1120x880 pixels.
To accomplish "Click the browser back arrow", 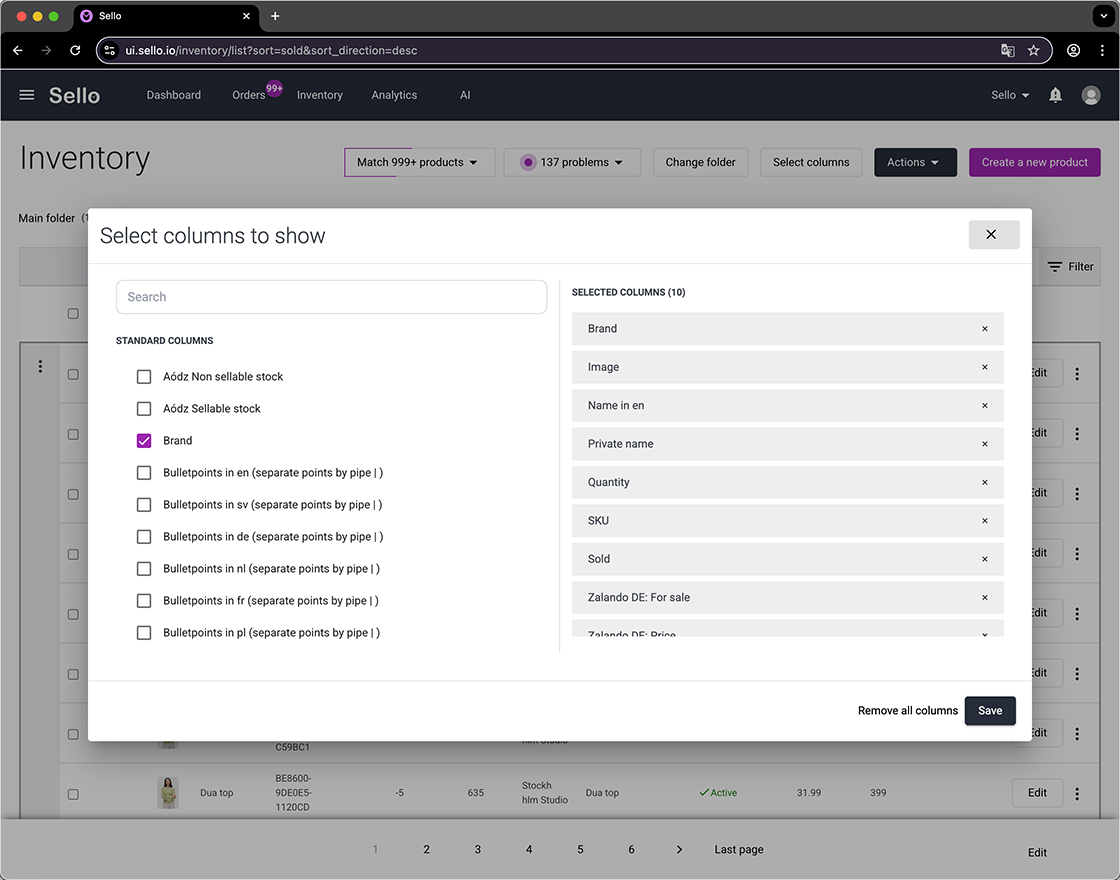I will (x=17, y=50).
